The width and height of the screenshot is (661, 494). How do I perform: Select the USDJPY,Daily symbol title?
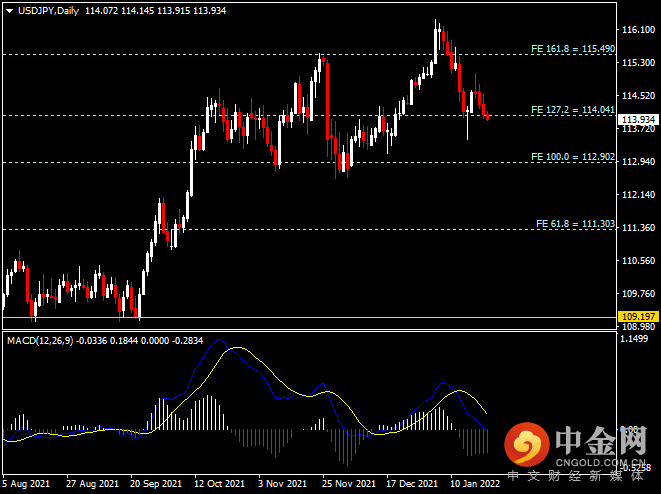point(48,11)
